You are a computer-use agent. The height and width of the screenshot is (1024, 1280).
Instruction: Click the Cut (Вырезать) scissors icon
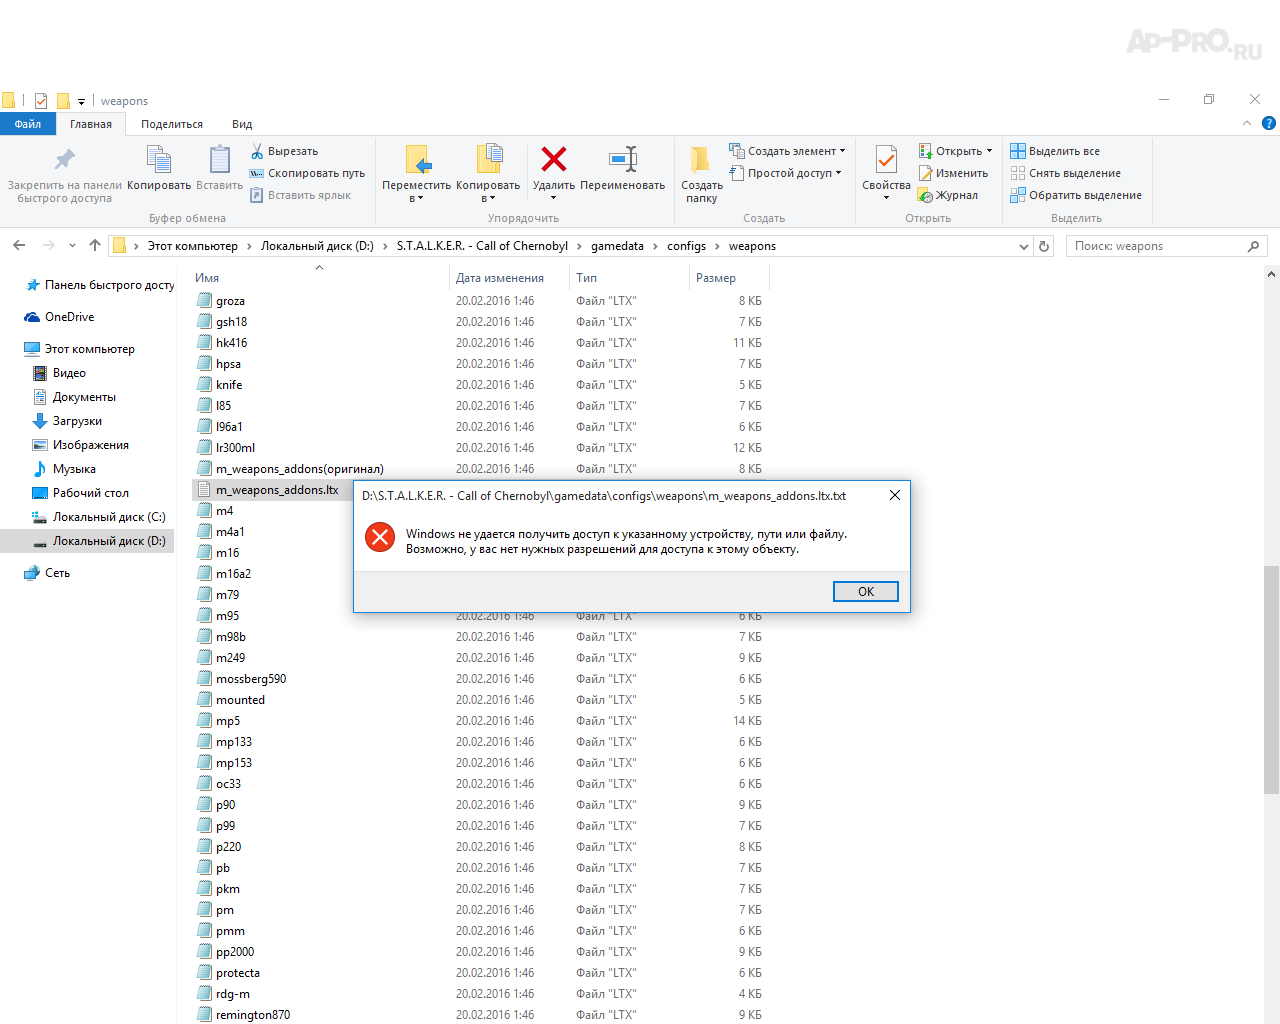257,151
